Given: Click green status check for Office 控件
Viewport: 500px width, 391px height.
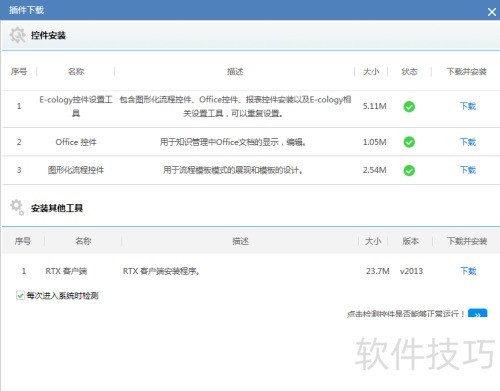Looking at the screenshot, I should pyautogui.click(x=409, y=142).
